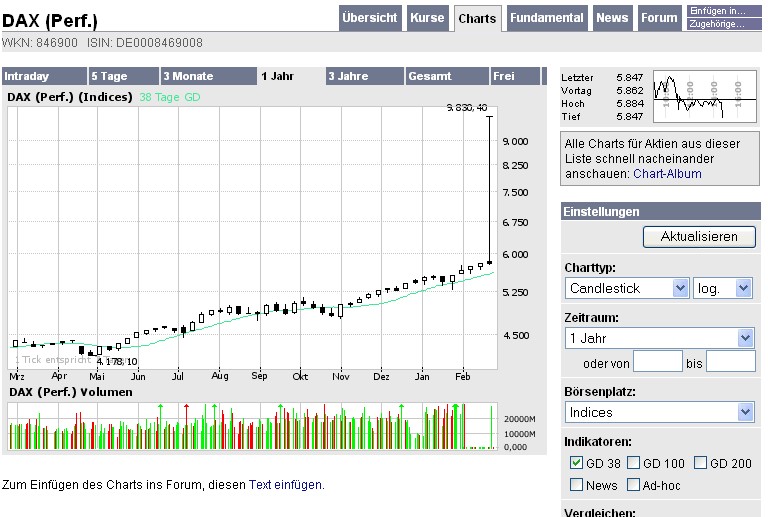768x517 pixels.
Task: Select the Frei chart range
Action: (515, 76)
